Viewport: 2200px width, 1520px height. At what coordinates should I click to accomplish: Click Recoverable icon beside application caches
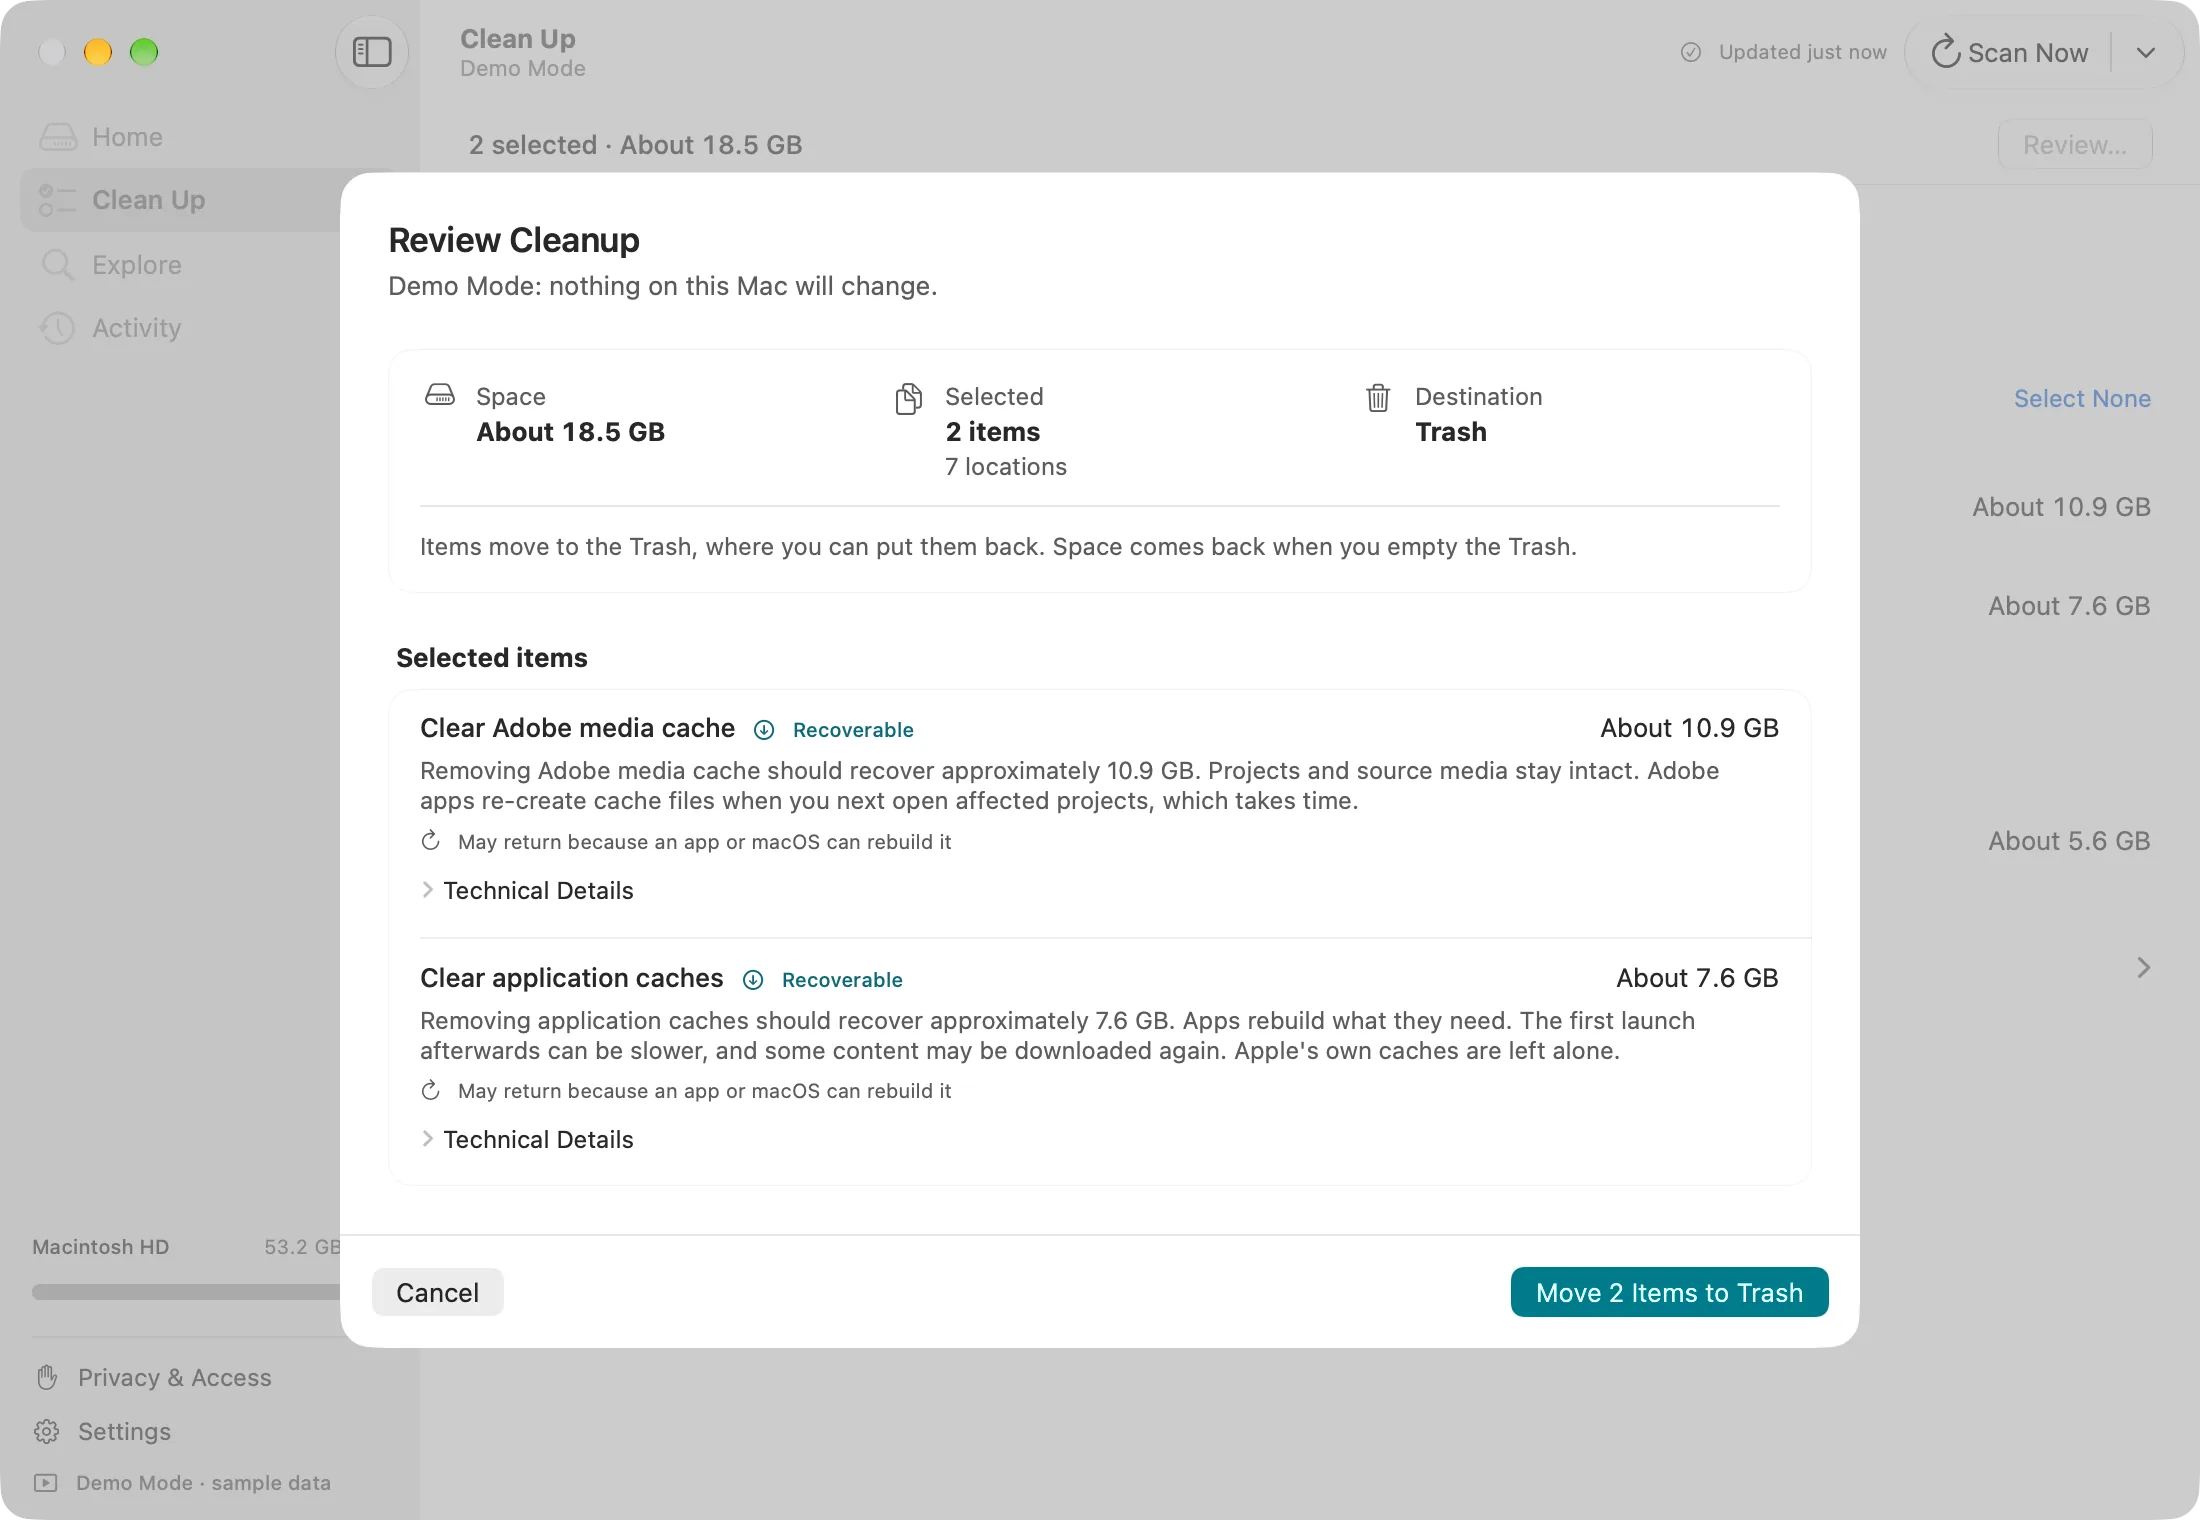(x=753, y=980)
